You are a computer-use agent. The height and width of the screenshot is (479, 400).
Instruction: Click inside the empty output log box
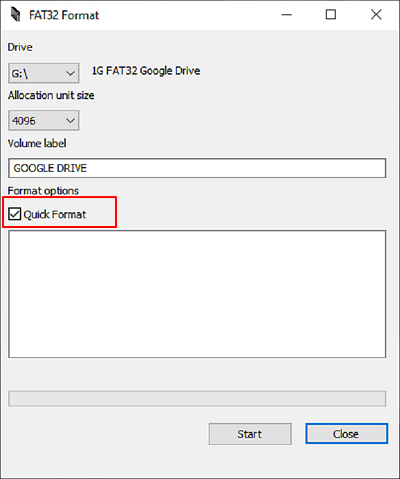pos(197,294)
